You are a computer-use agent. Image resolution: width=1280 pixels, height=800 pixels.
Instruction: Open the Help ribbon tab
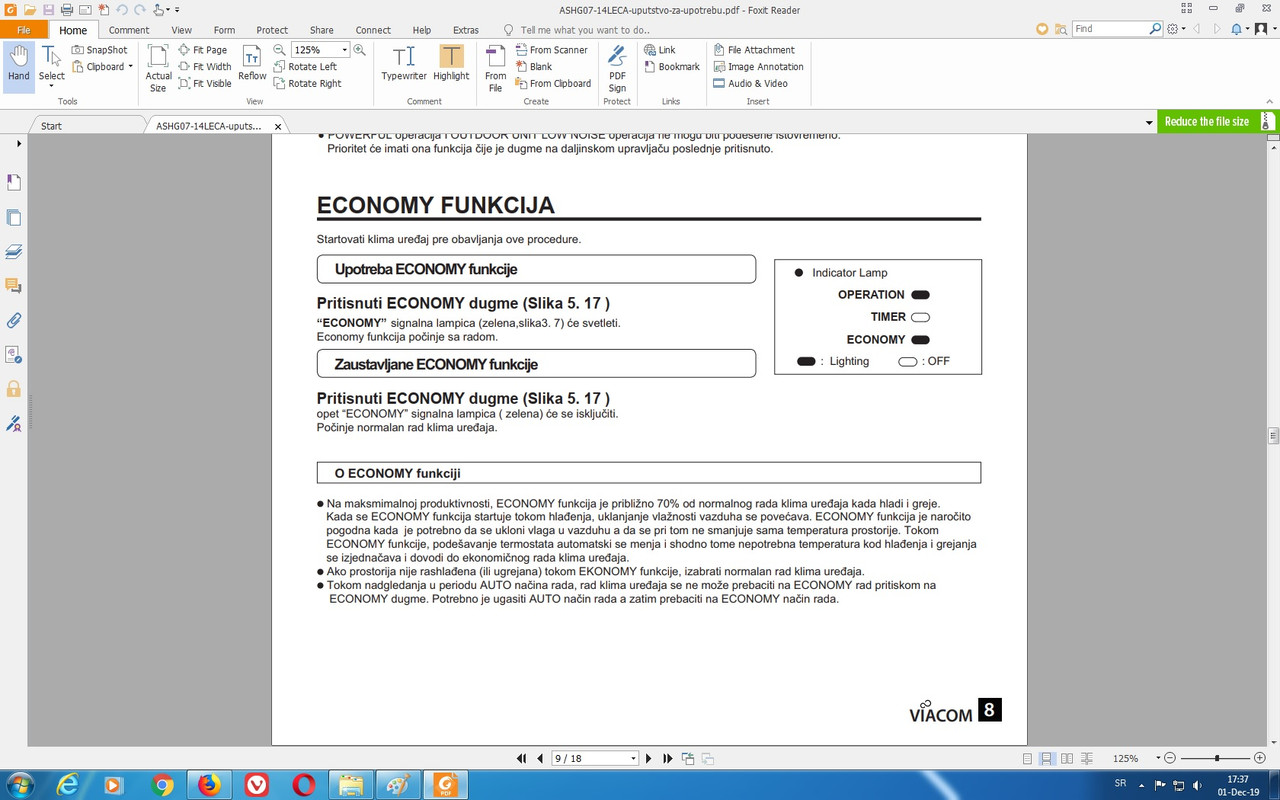(x=422, y=30)
